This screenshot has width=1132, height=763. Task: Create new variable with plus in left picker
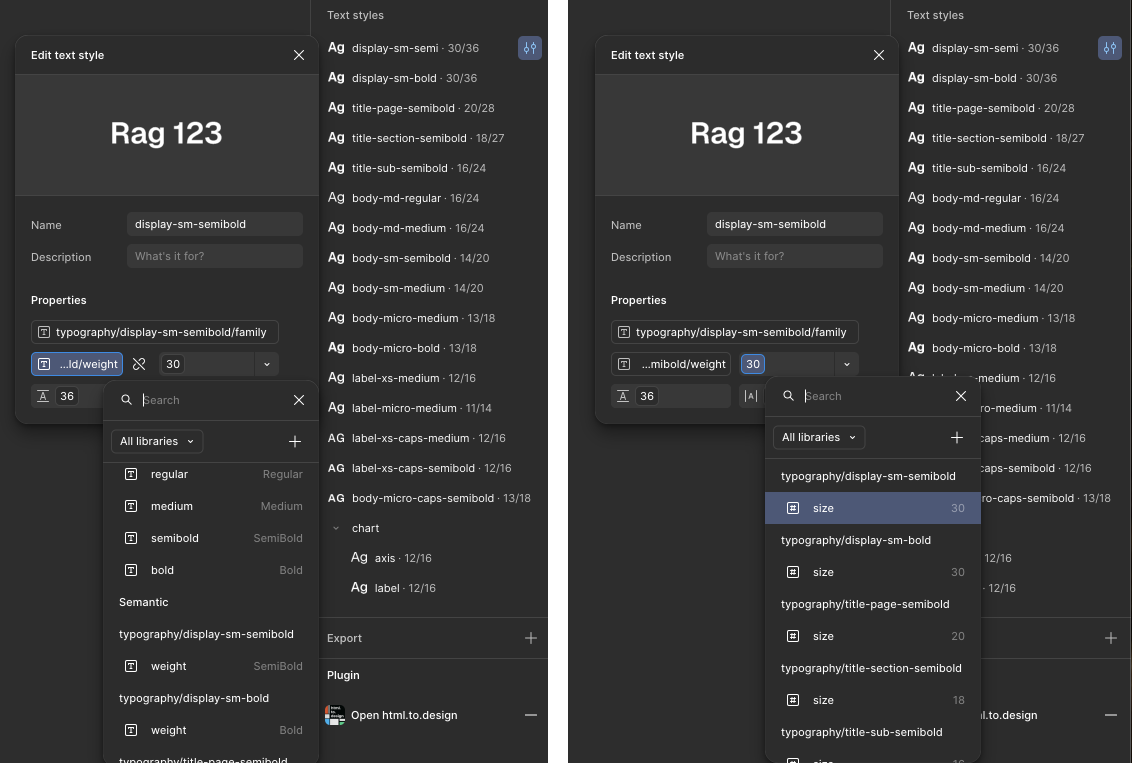tap(295, 441)
